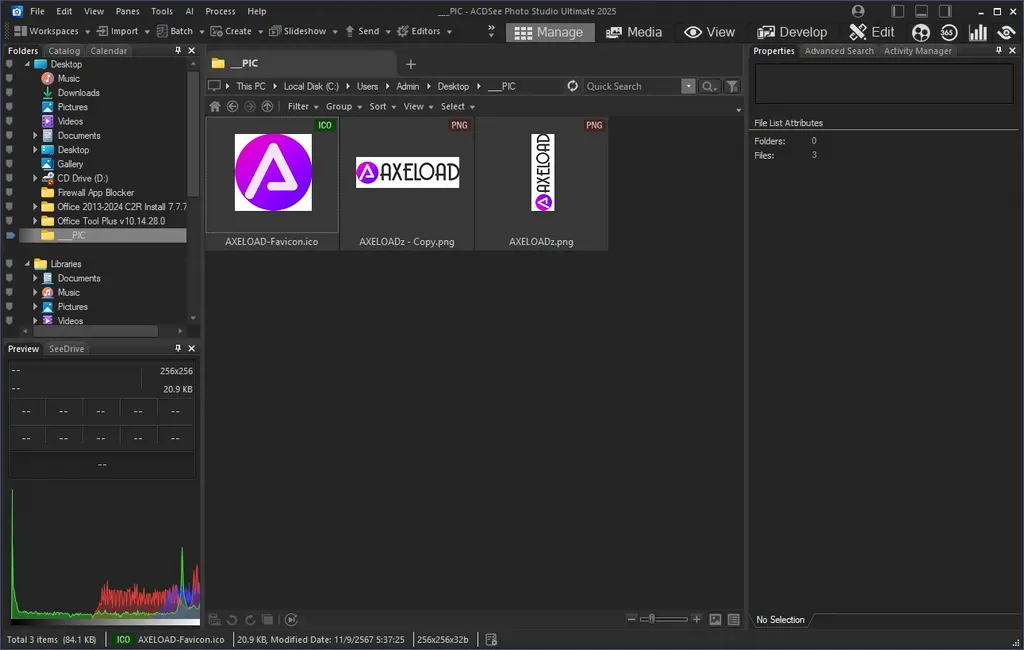
Task: Toggle pin on the Properties pane
Action: click(999, 50)
